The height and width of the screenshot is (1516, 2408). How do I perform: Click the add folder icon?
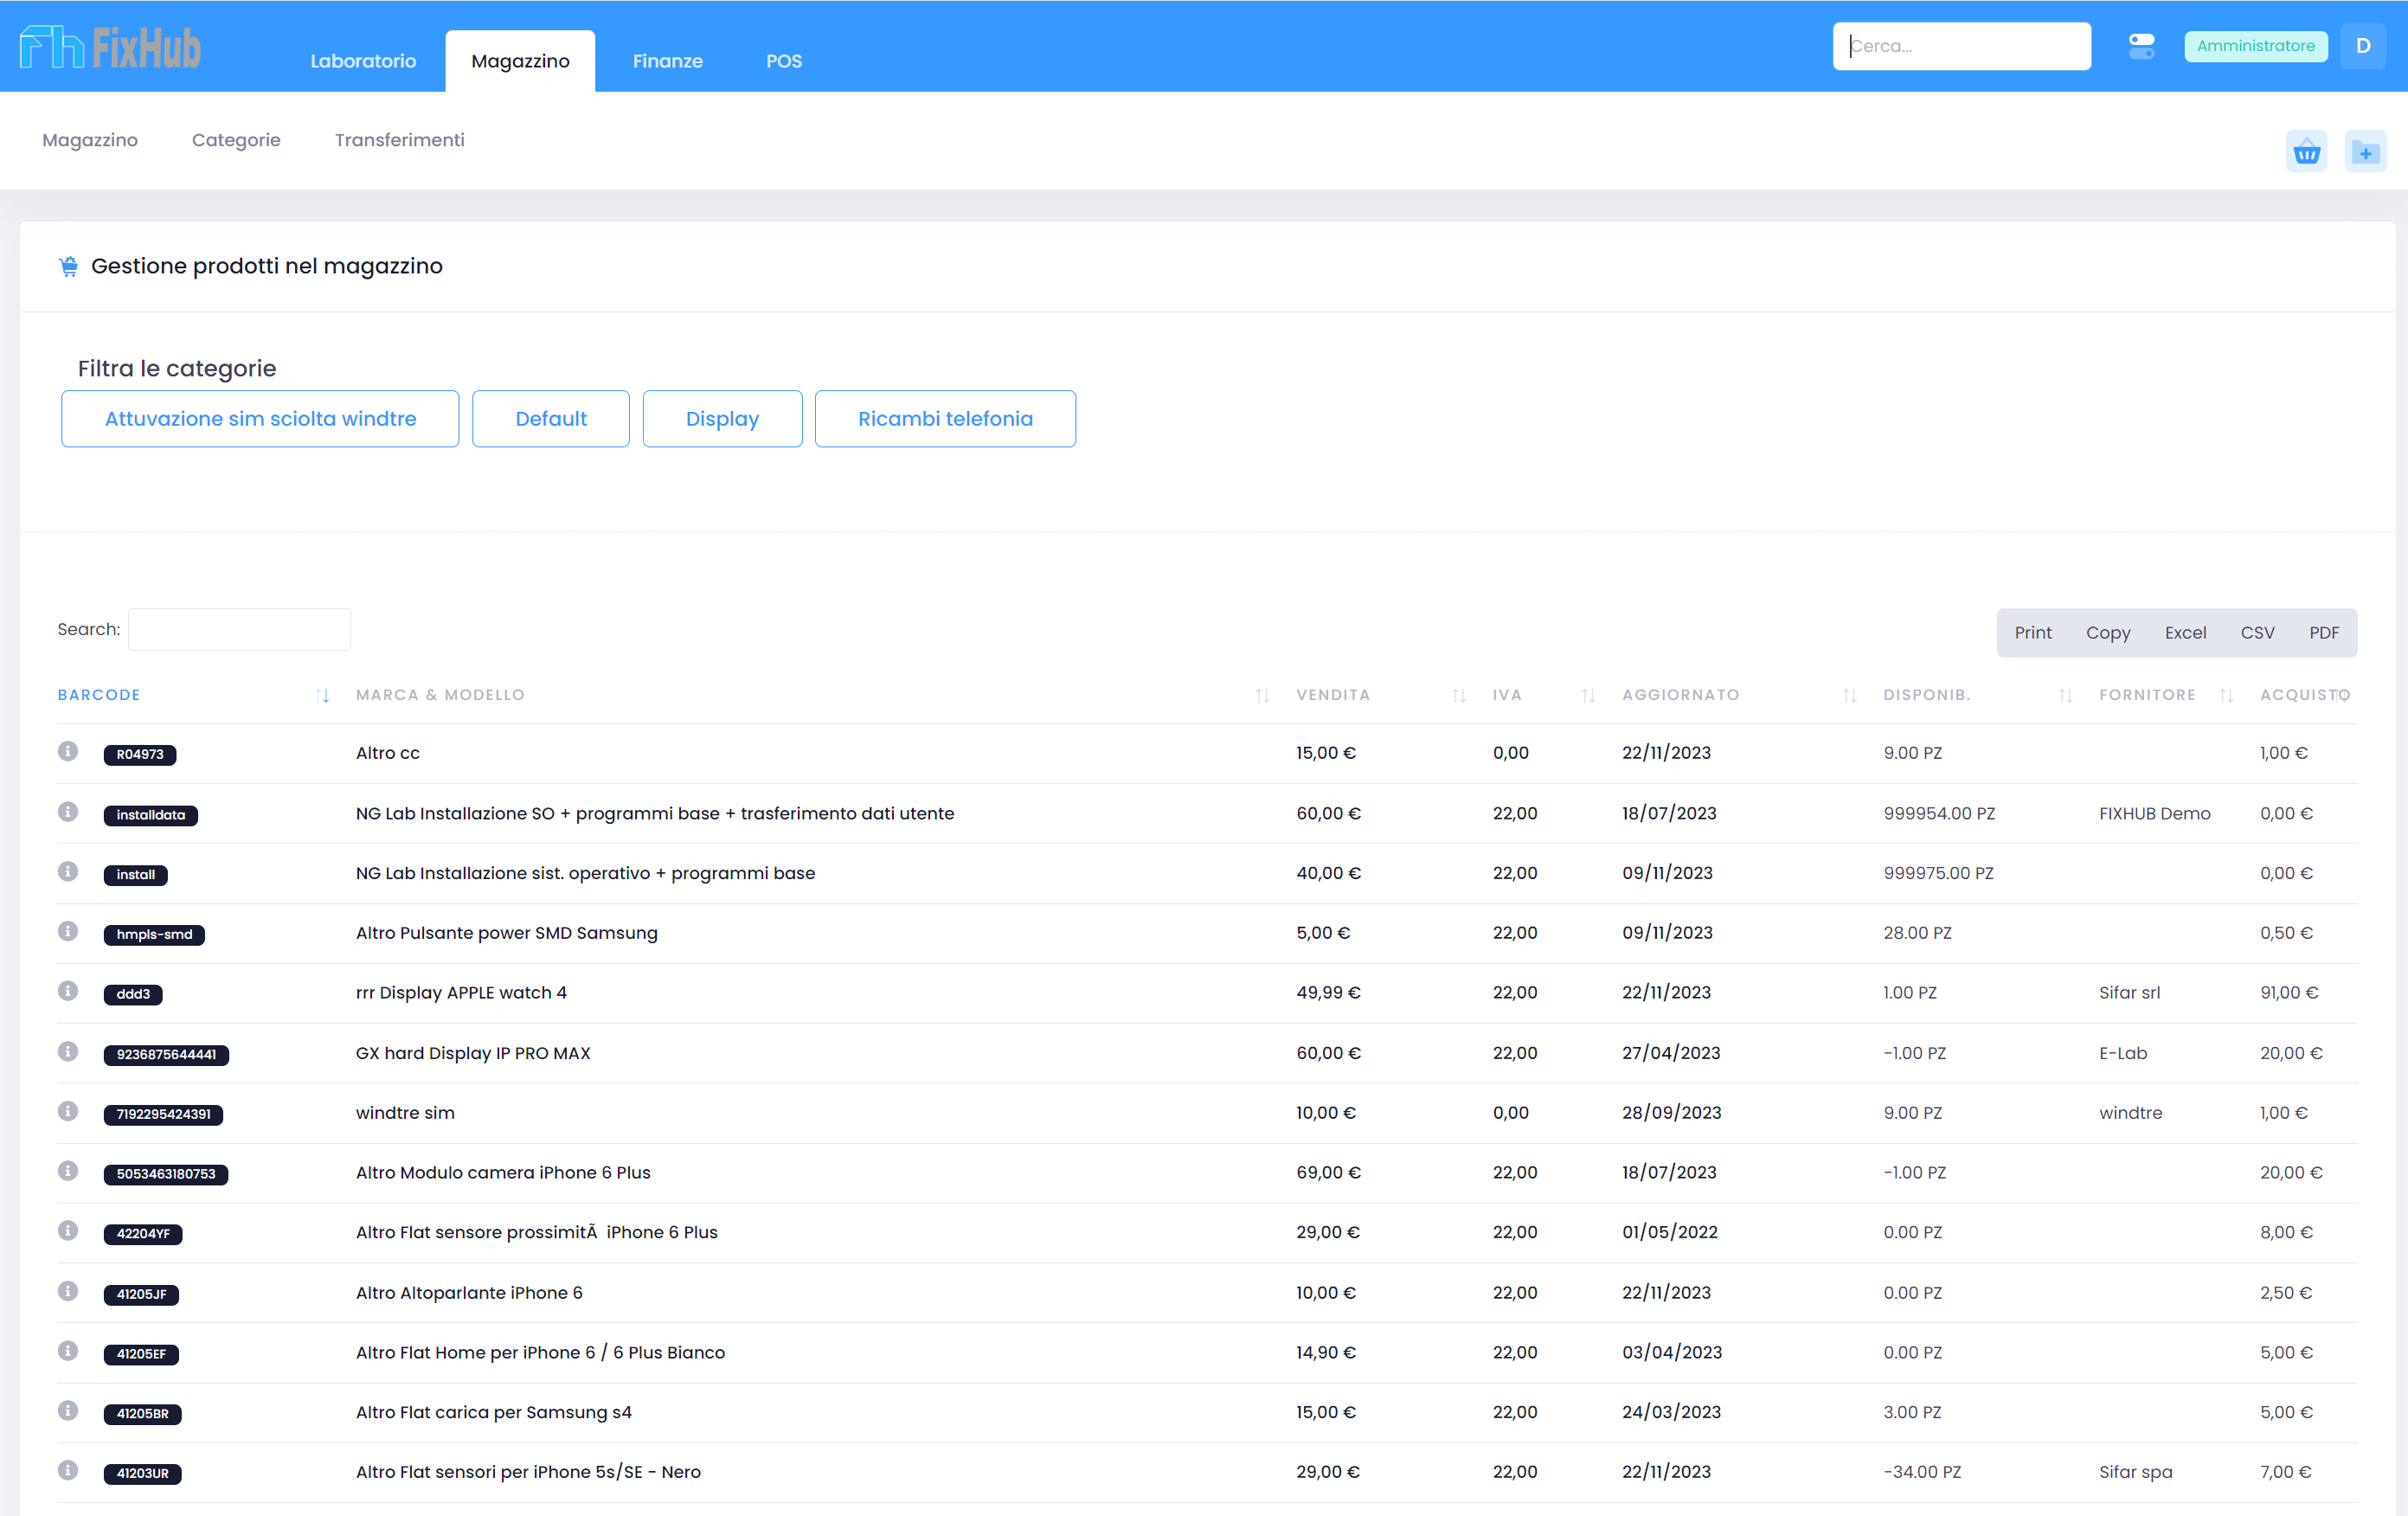(2365, 152)
